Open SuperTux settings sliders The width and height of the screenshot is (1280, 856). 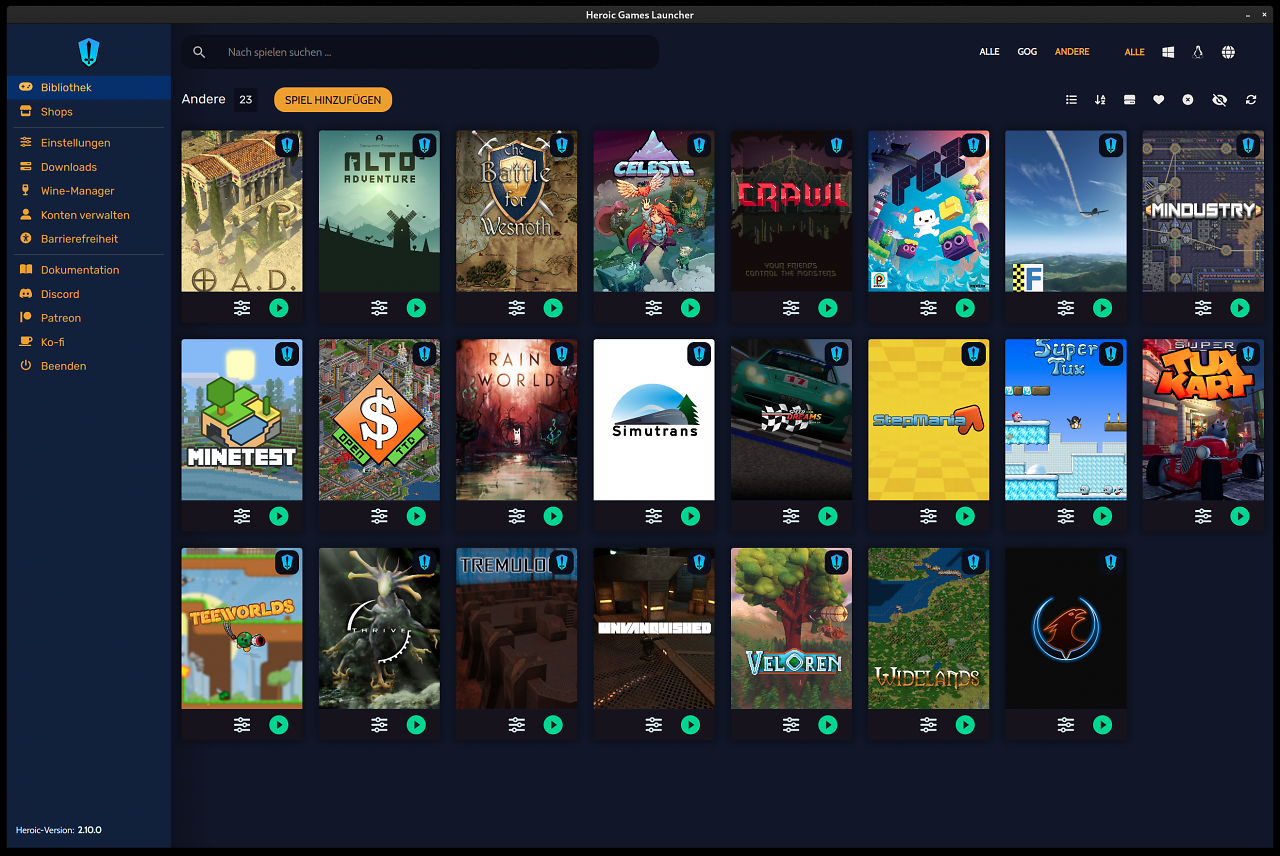coord(1066,516)
